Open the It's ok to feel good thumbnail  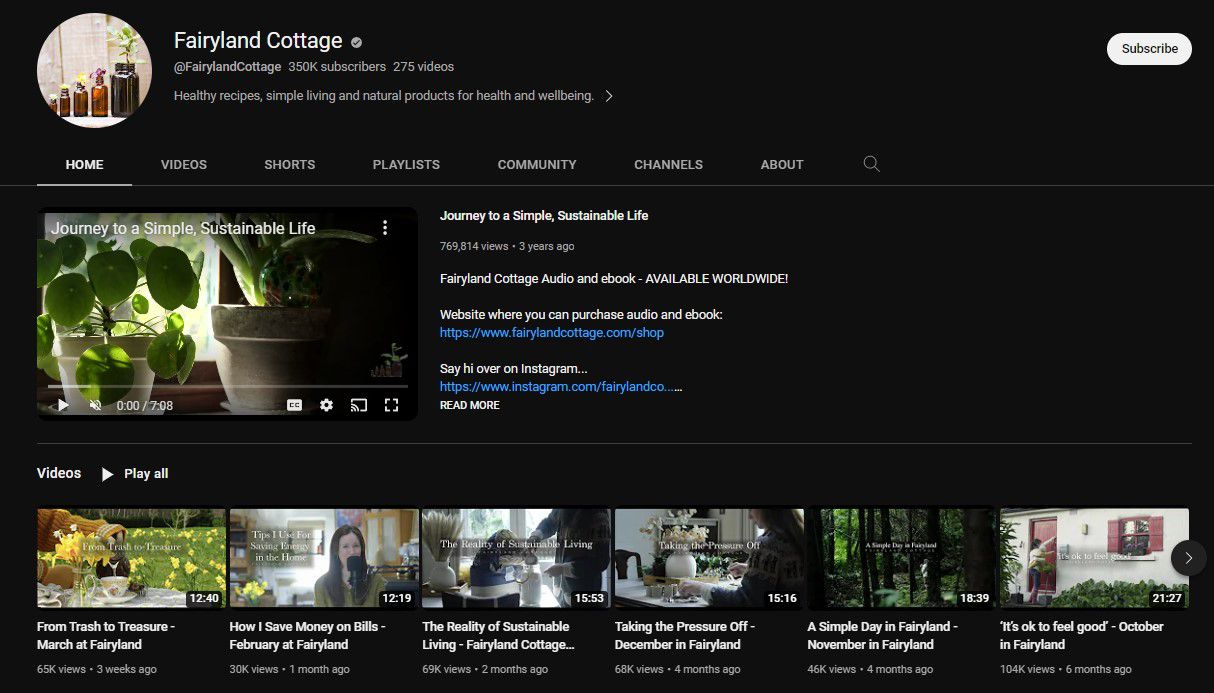coord(1094,559)
